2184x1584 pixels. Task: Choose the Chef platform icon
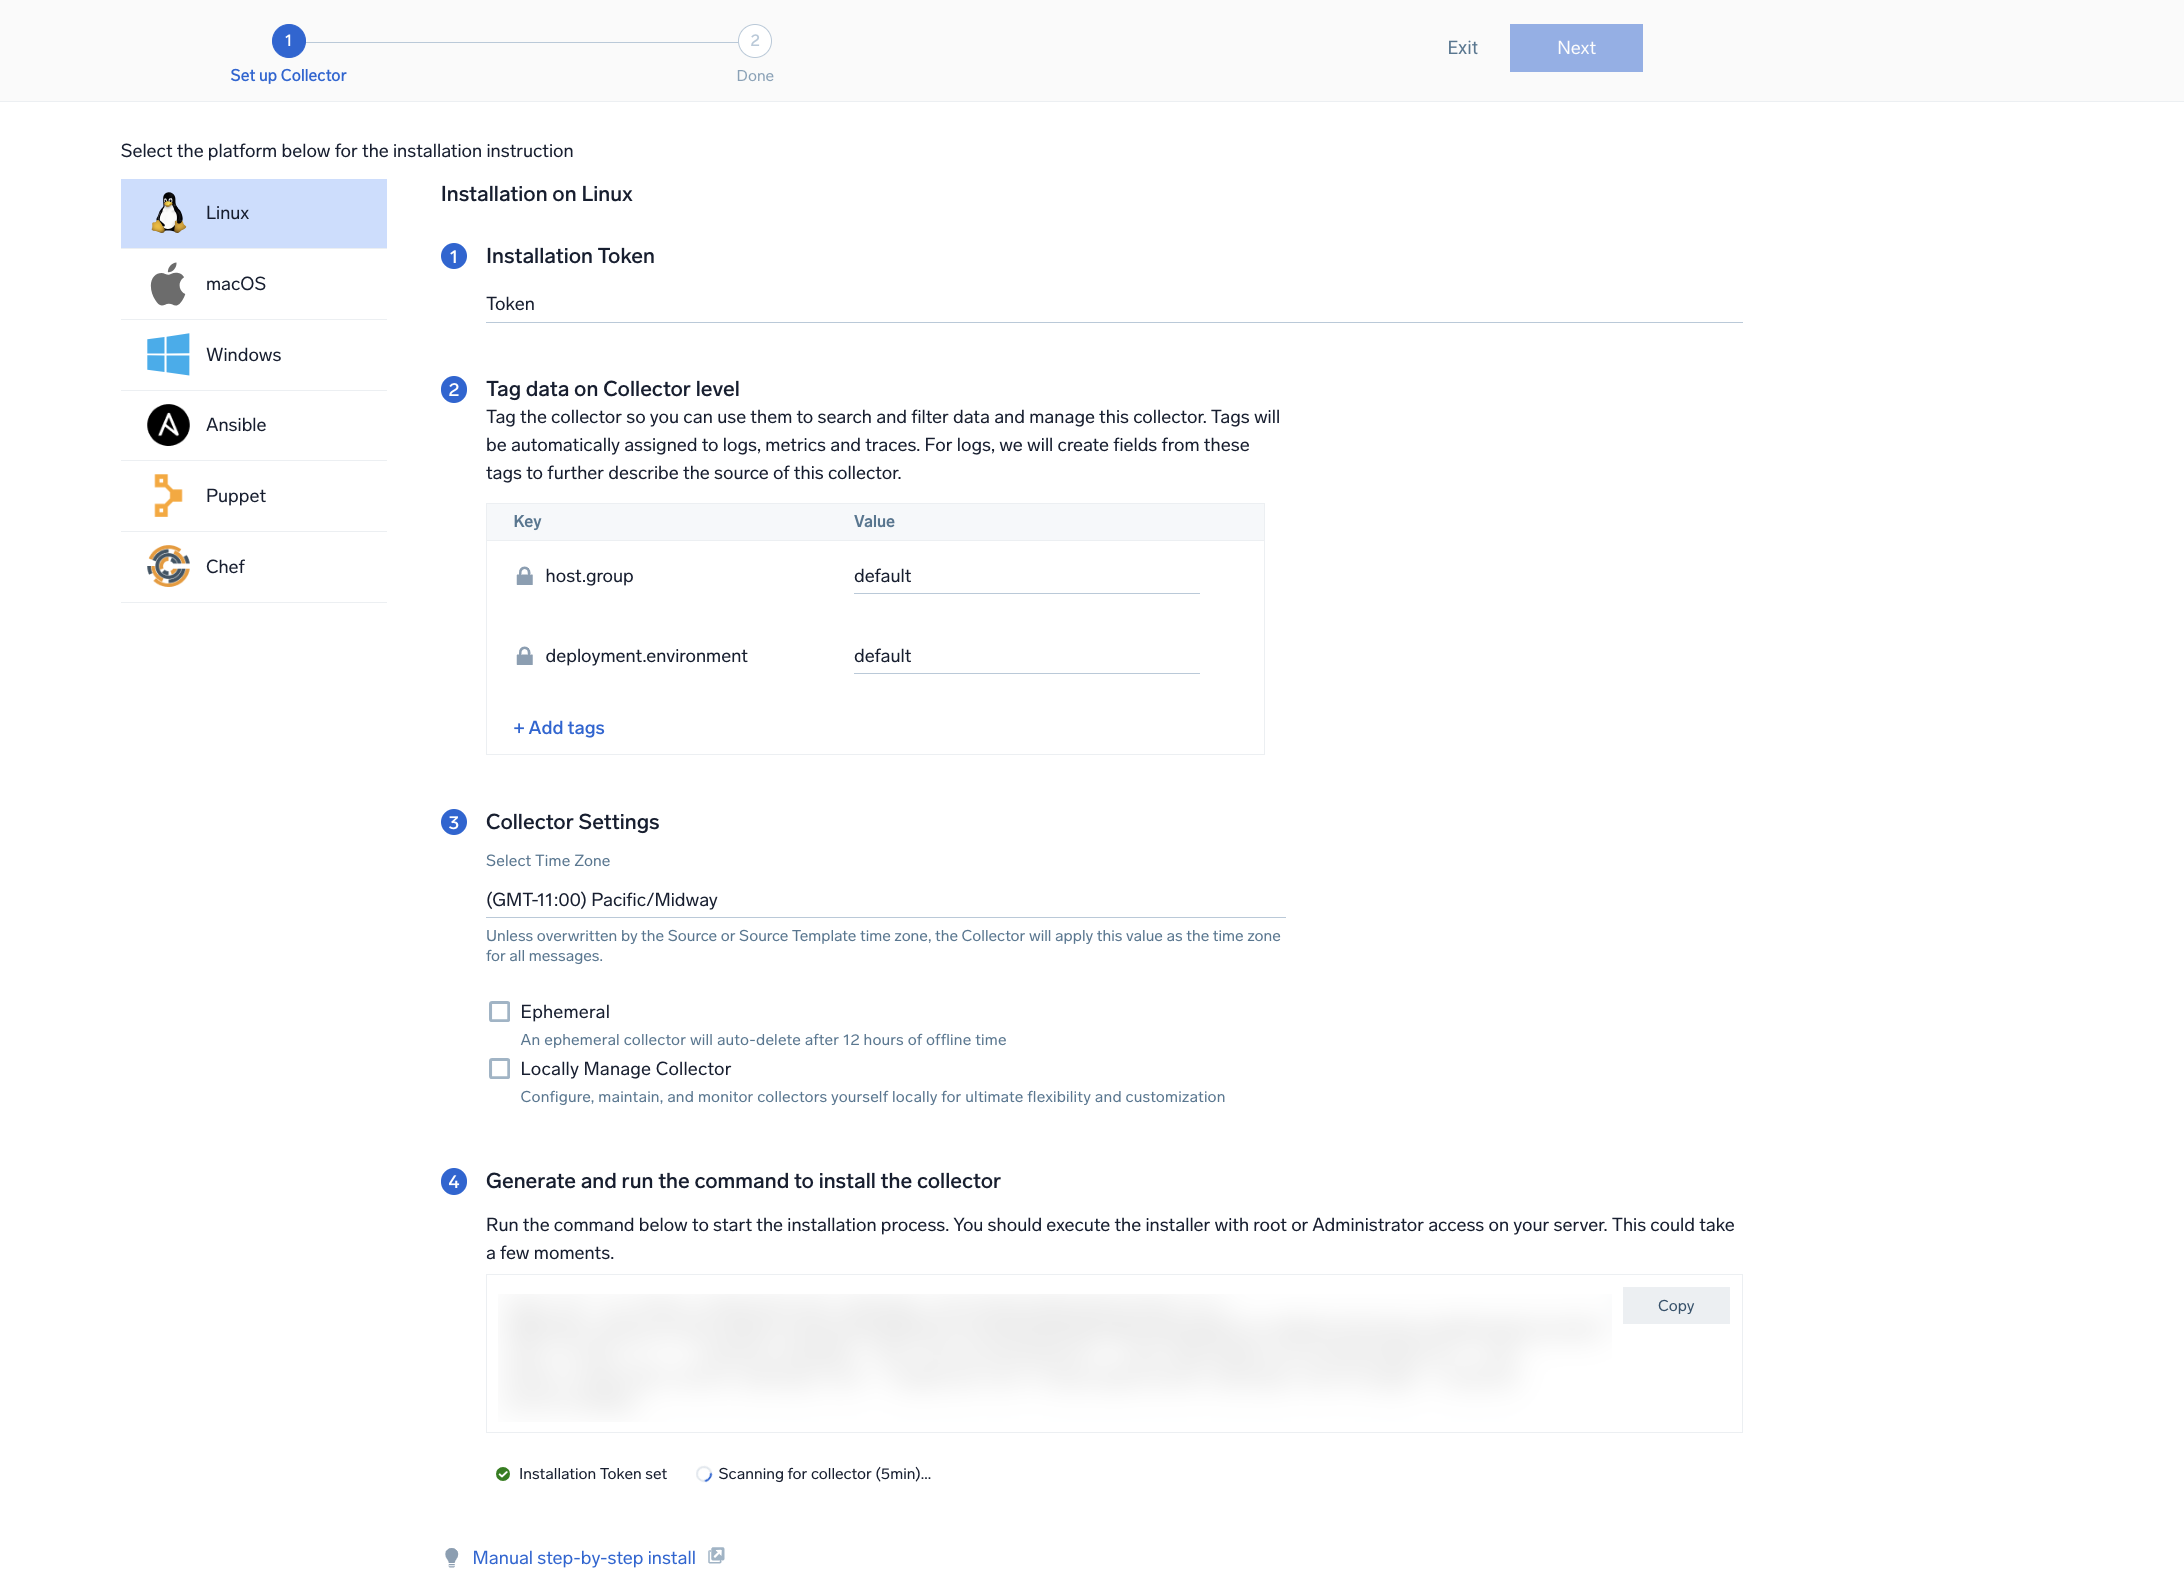(168, 567)
